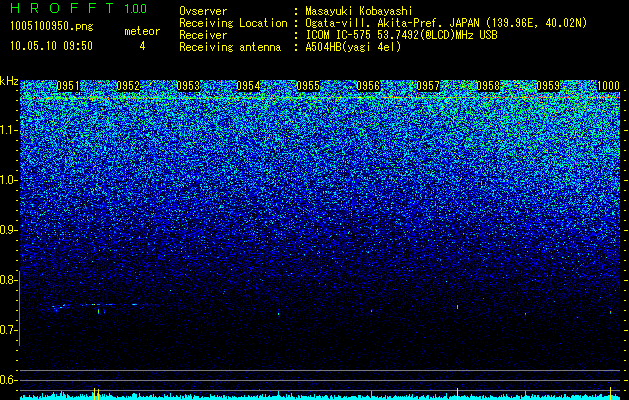
Task: Click the 0958 time label
Action: (488, 86)
